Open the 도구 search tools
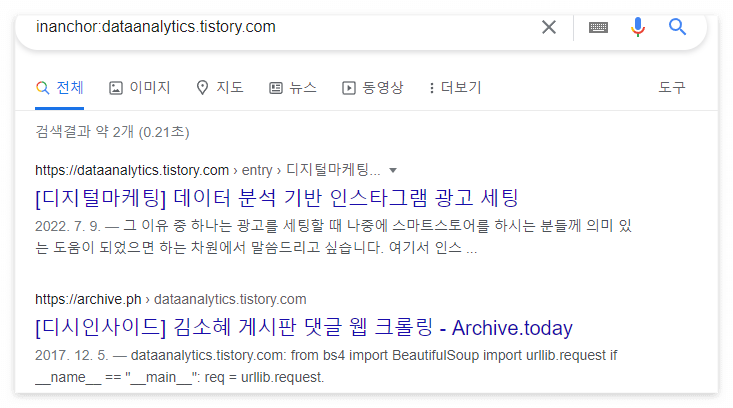 (672, 87)
